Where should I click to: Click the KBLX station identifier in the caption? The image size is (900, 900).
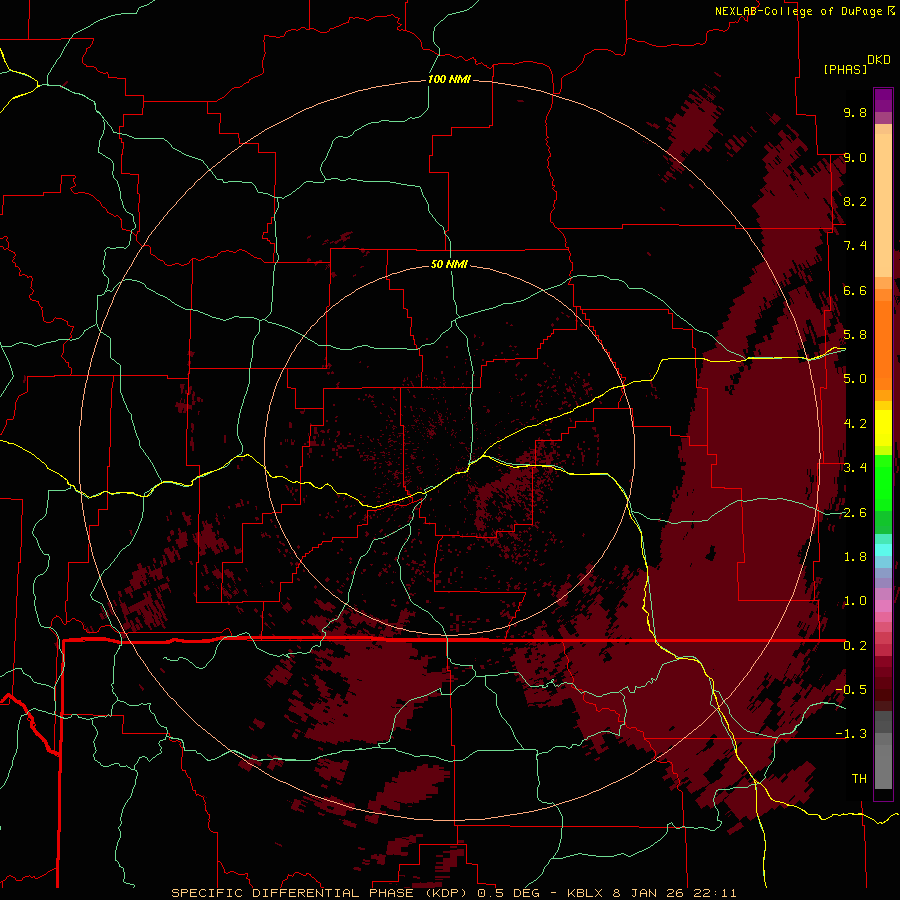pos(586,893)
